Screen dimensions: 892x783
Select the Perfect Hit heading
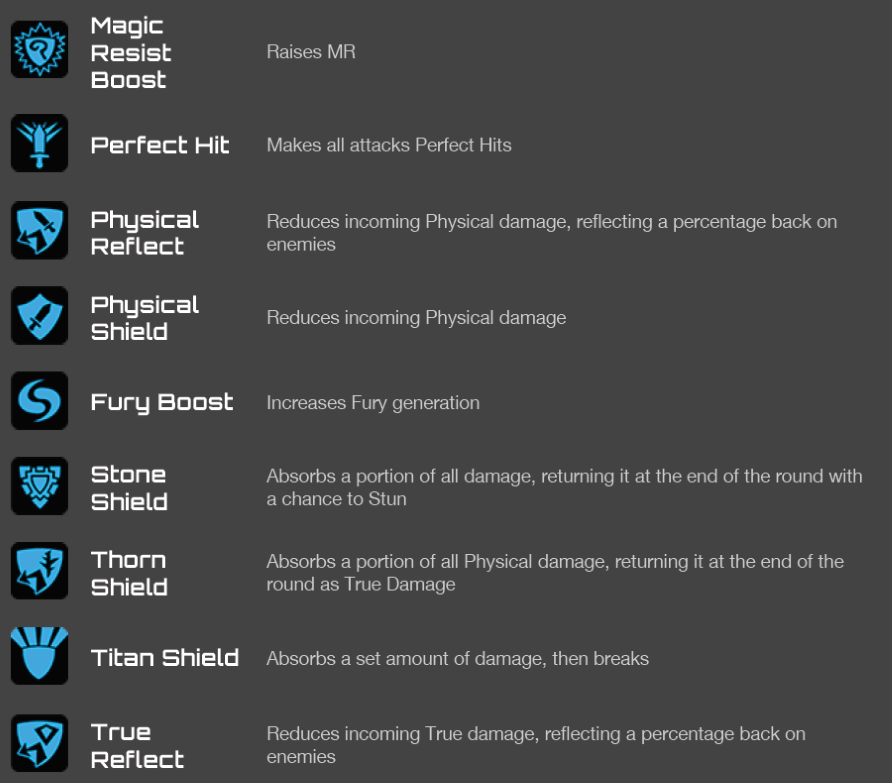click(160, 145)
